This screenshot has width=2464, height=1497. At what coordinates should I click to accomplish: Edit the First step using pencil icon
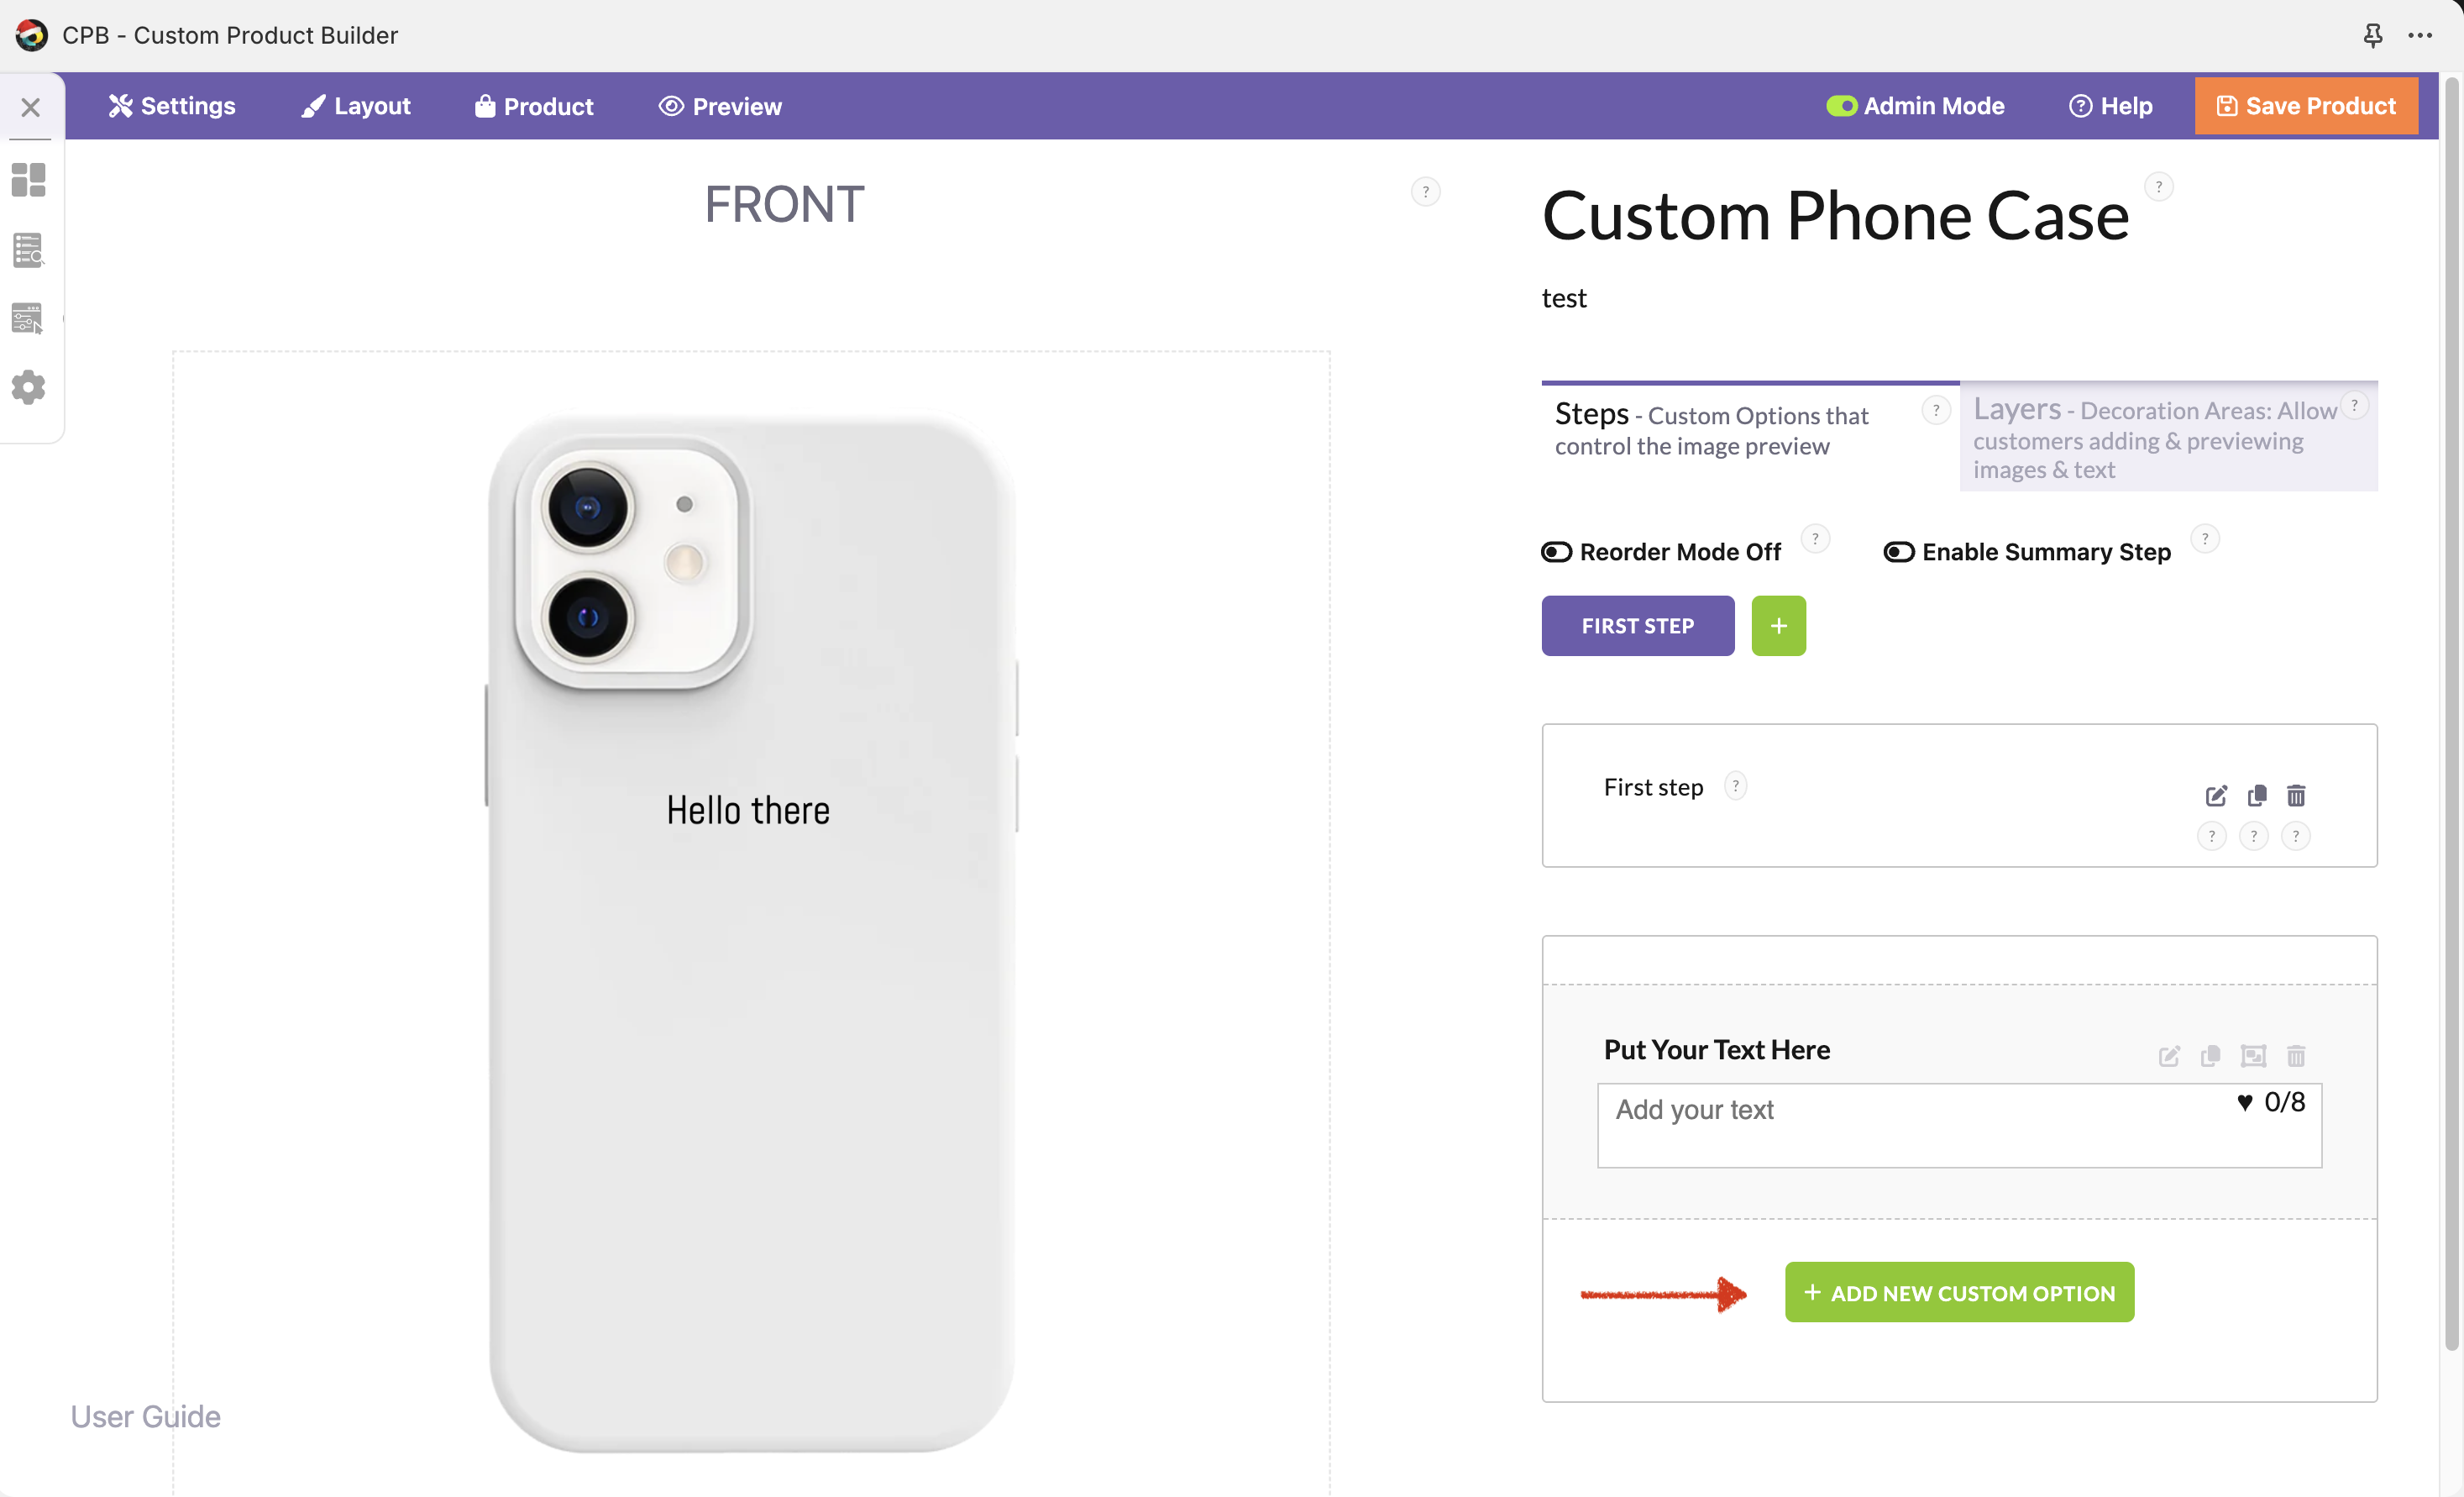(x=2216, y=796)
